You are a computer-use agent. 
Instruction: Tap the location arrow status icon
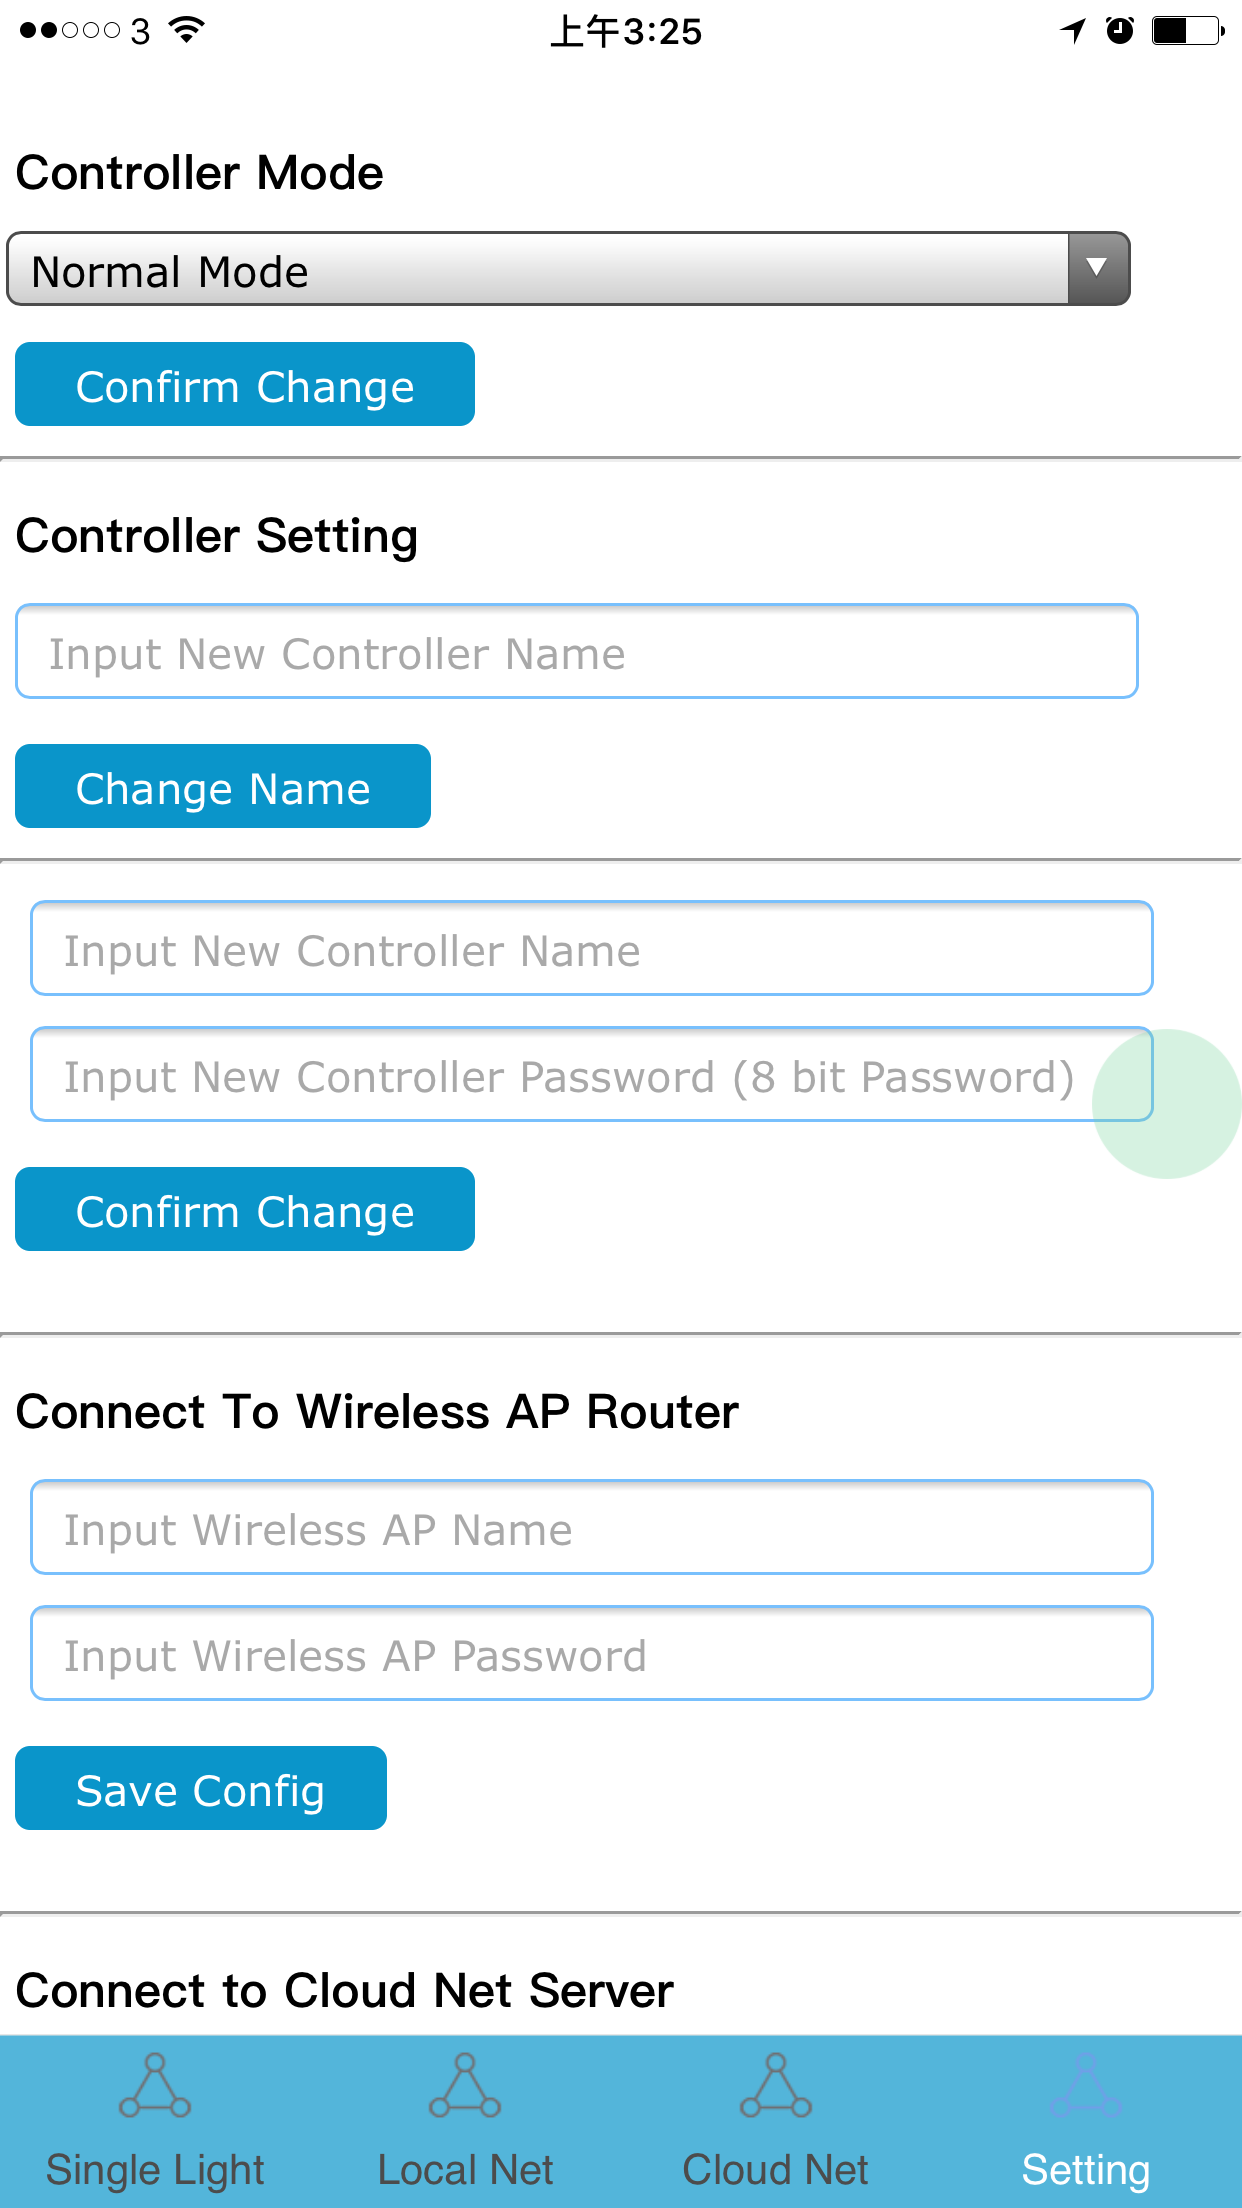pos(1070,30)
